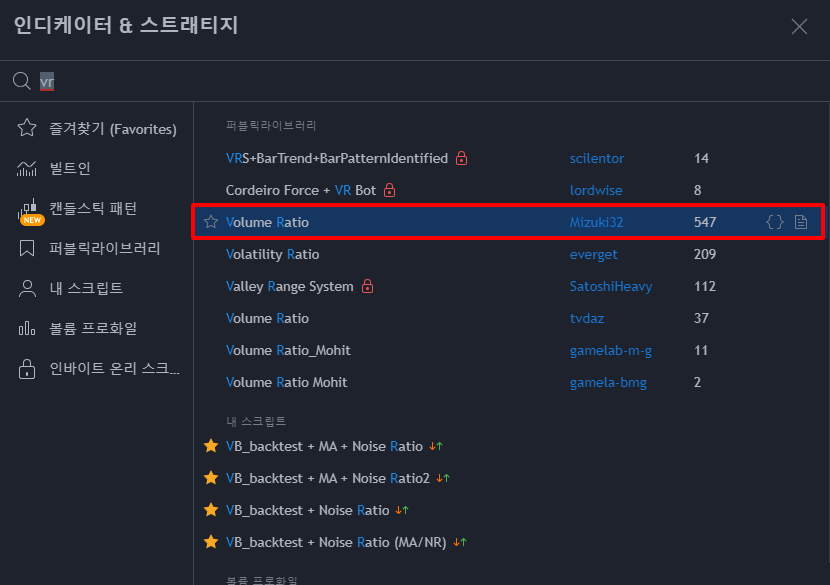Click the lock icon next to Valley Range System
The height and width of the screenshot is (585, 830).
point(368,287)
